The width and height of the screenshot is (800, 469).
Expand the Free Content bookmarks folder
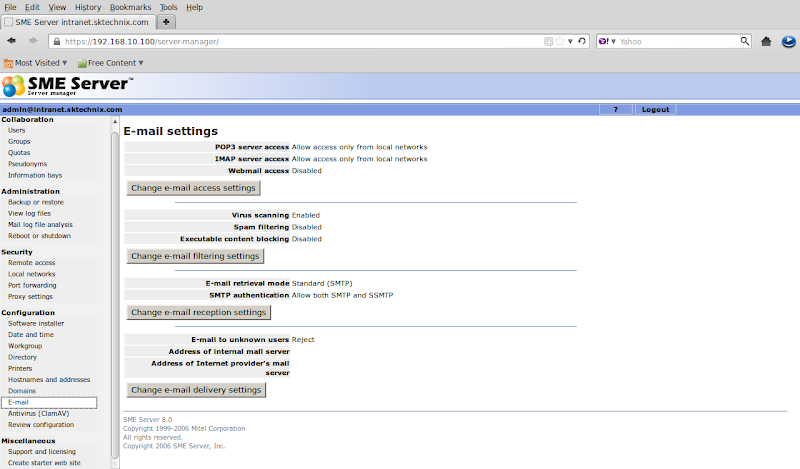coord(110,63)
